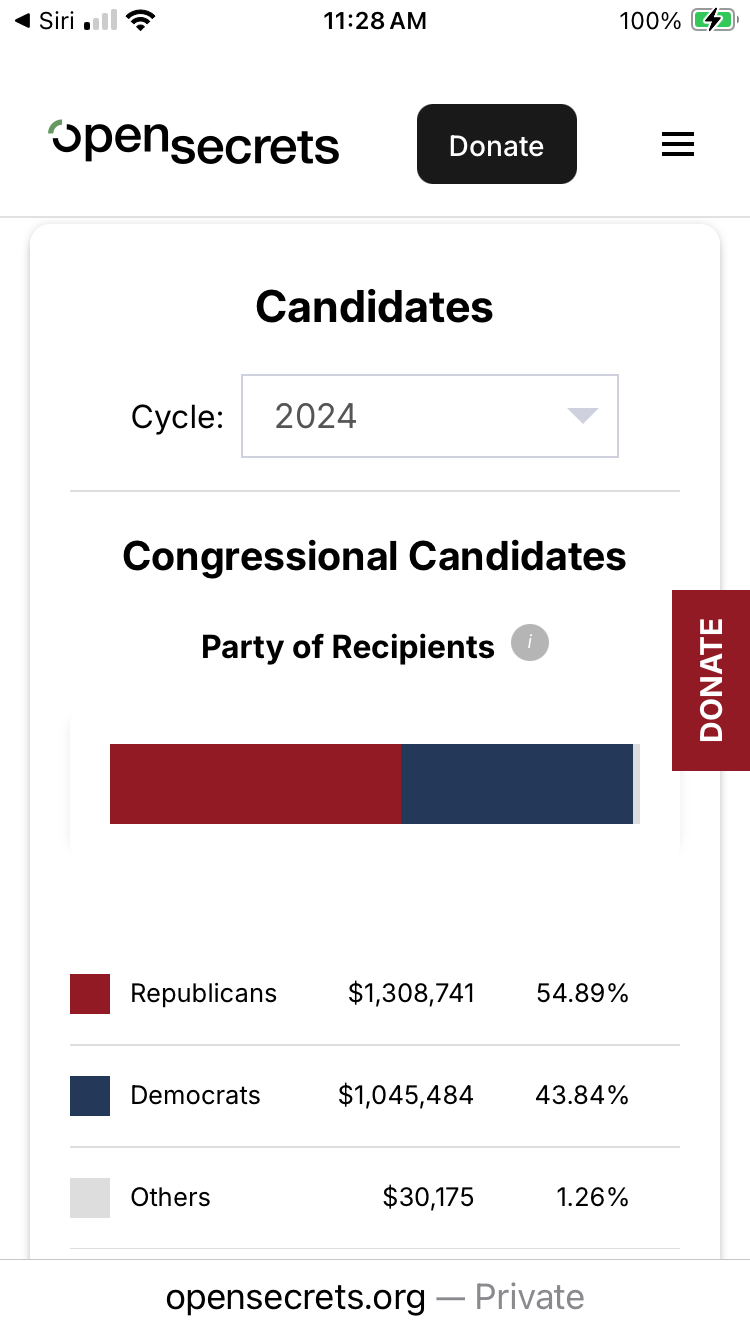The height and width of the screenshot is (1334, 750).
Task: Tap the OpenSecrets logo
Action: [195, 143]
